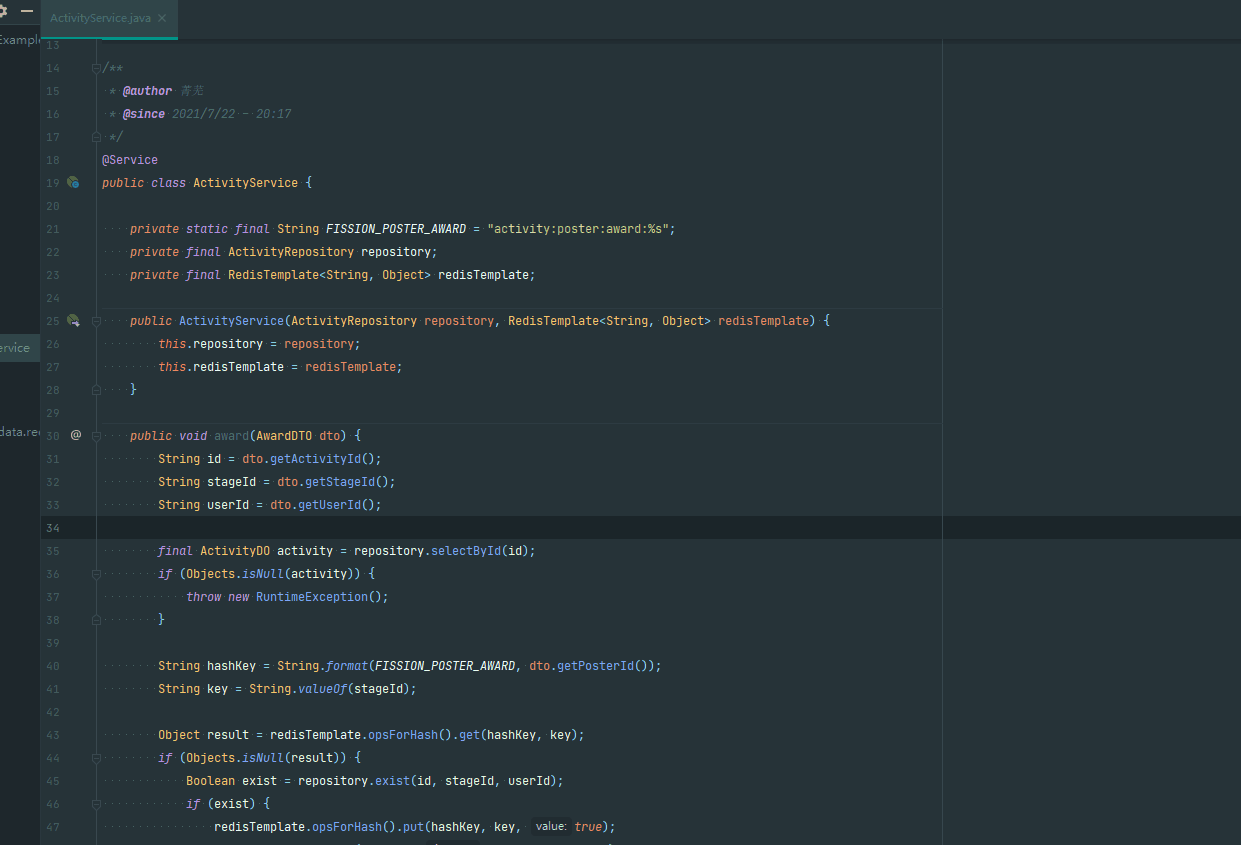Click line number 40 in the gutter
Image resolution: width=1241 pixels, height=845 pixels.
[x=53, y=666]
